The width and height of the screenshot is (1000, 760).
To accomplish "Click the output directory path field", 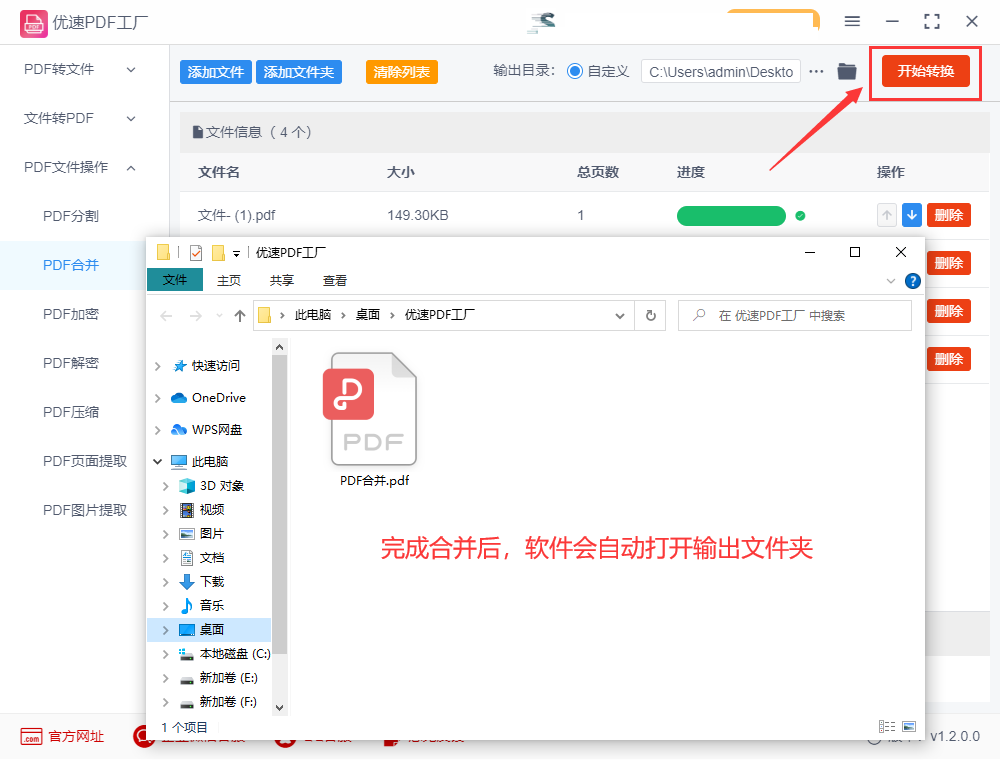I will 721,72.
